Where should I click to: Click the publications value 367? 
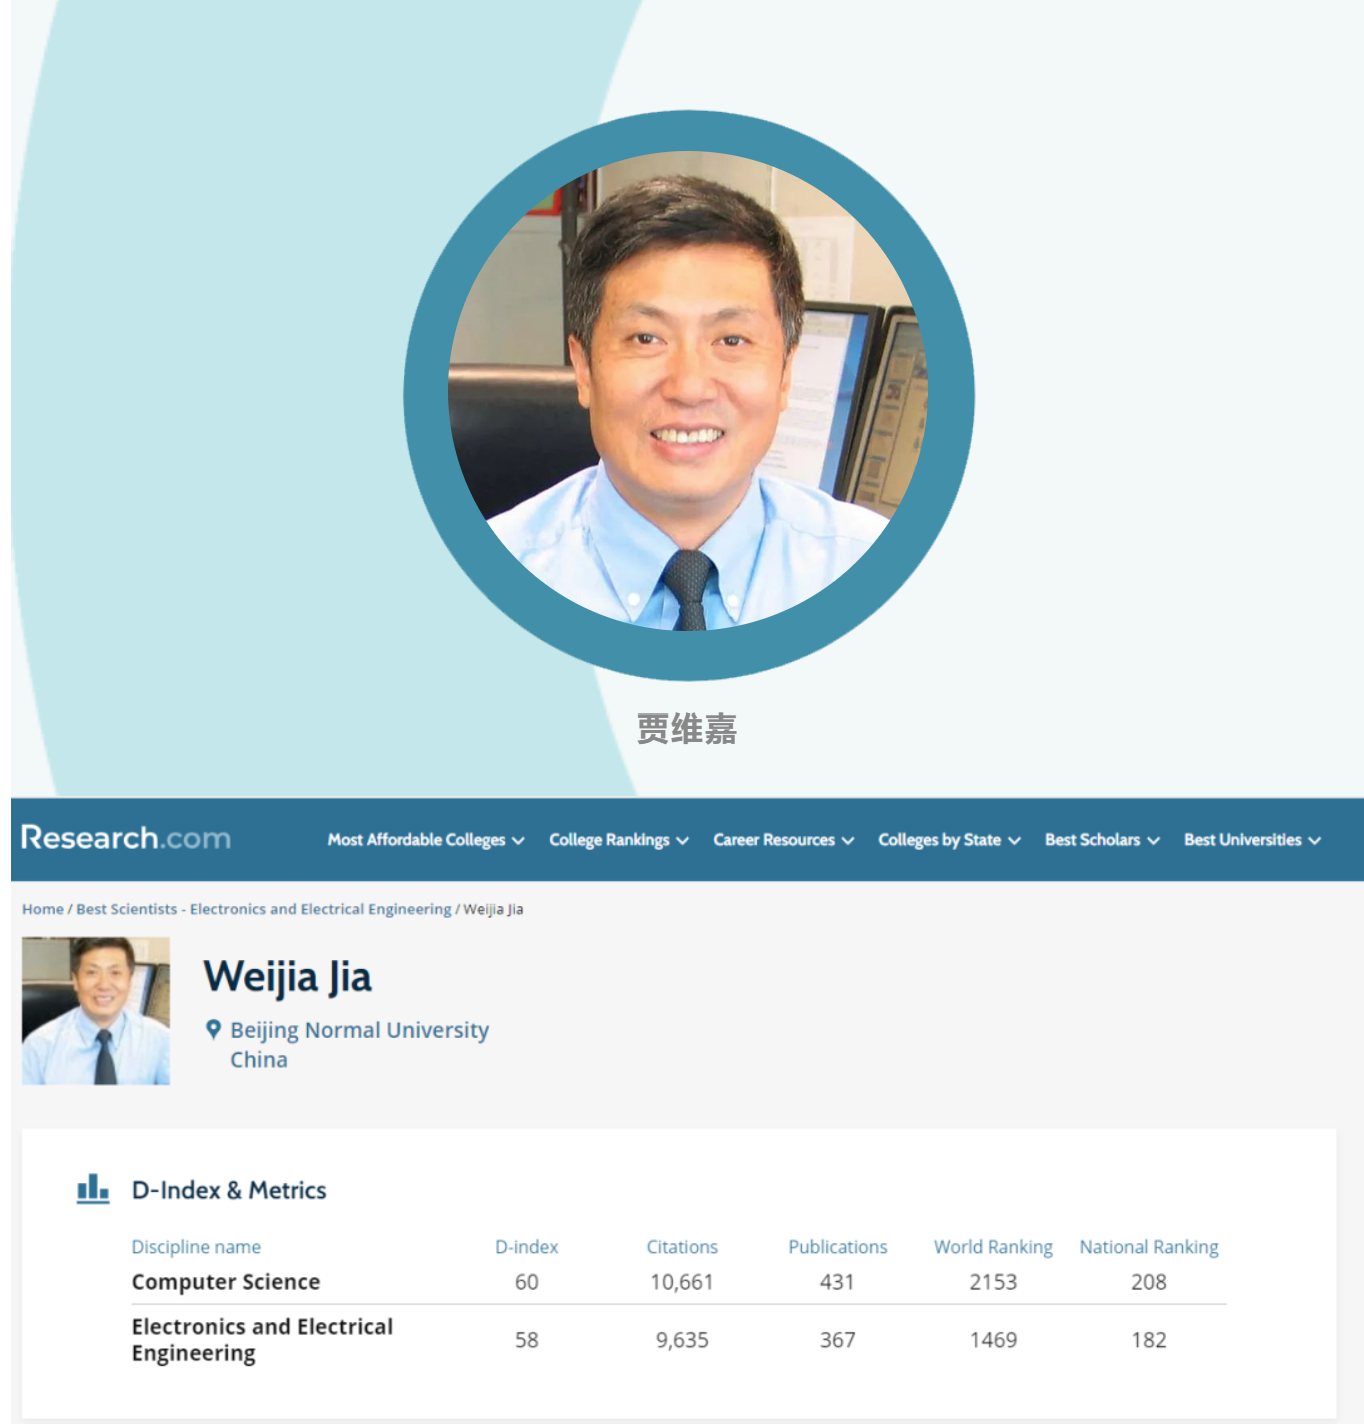pyautogui.click(x=838, y=1340)
